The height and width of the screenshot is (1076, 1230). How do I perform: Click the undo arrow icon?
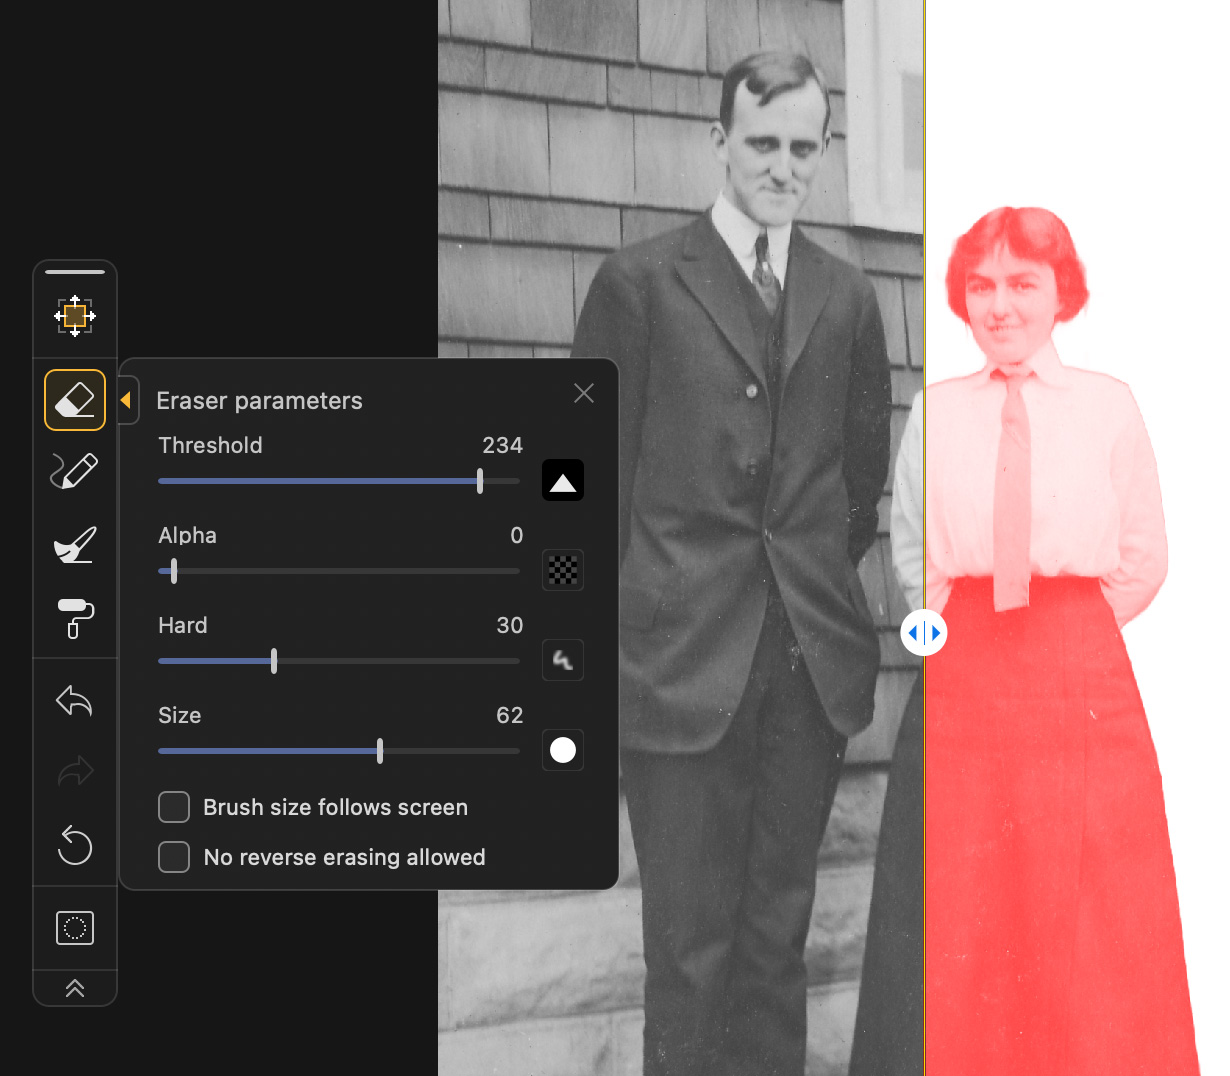click(75, 701)
